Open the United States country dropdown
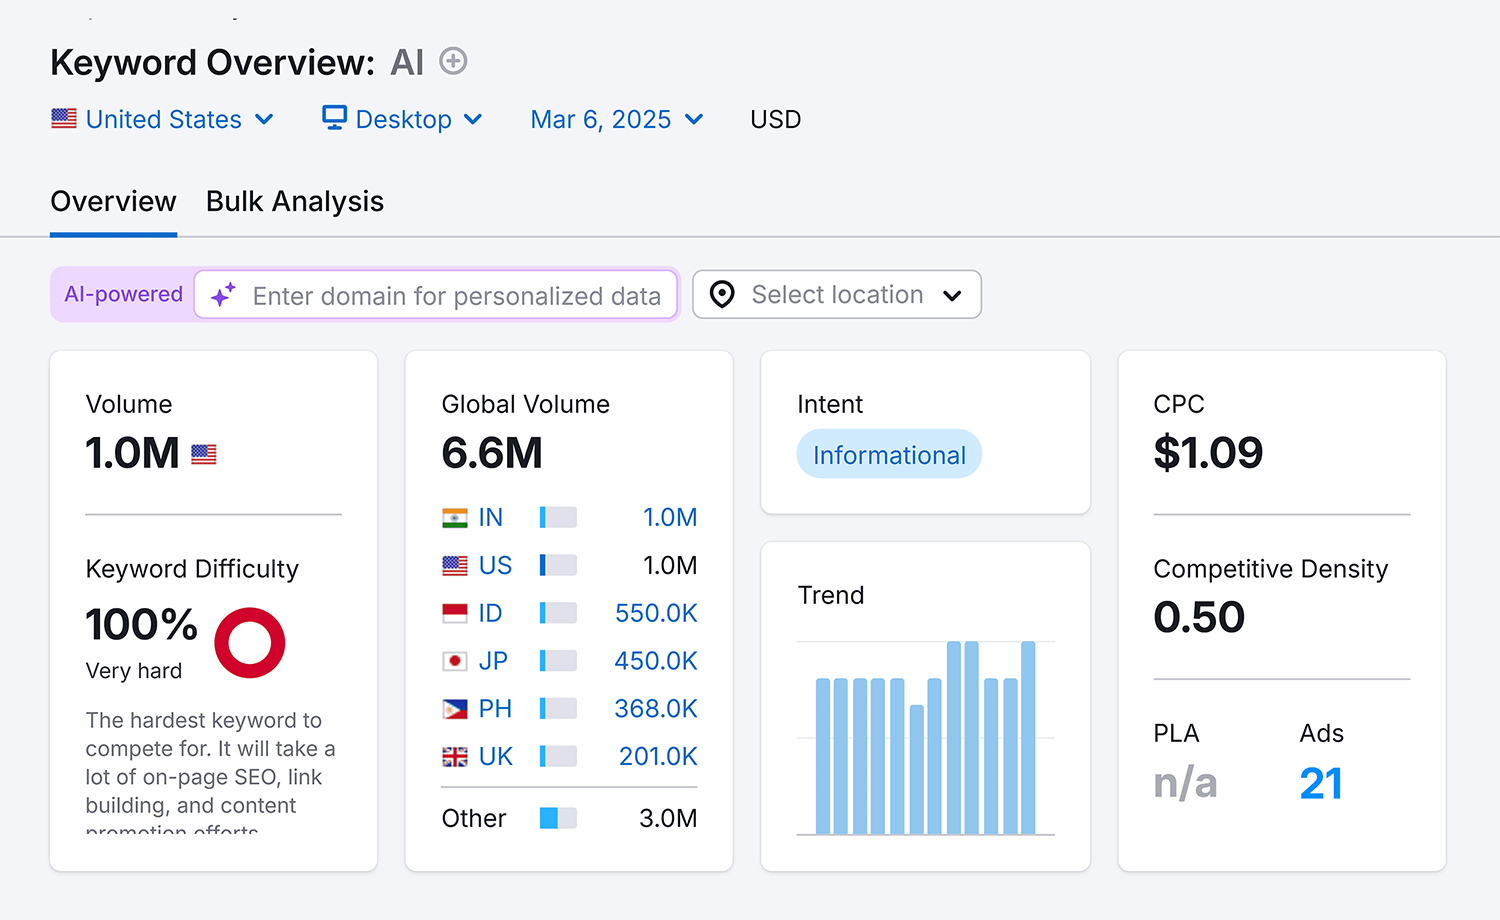This screenshot has height=920, width=1500. pyautogui.click(x=163, y=119)
